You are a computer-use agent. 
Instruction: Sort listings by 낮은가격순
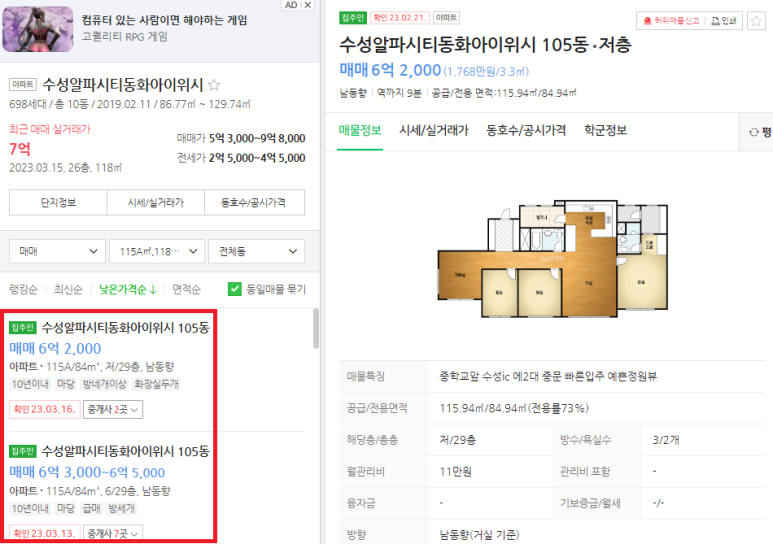tap(128, 289)
